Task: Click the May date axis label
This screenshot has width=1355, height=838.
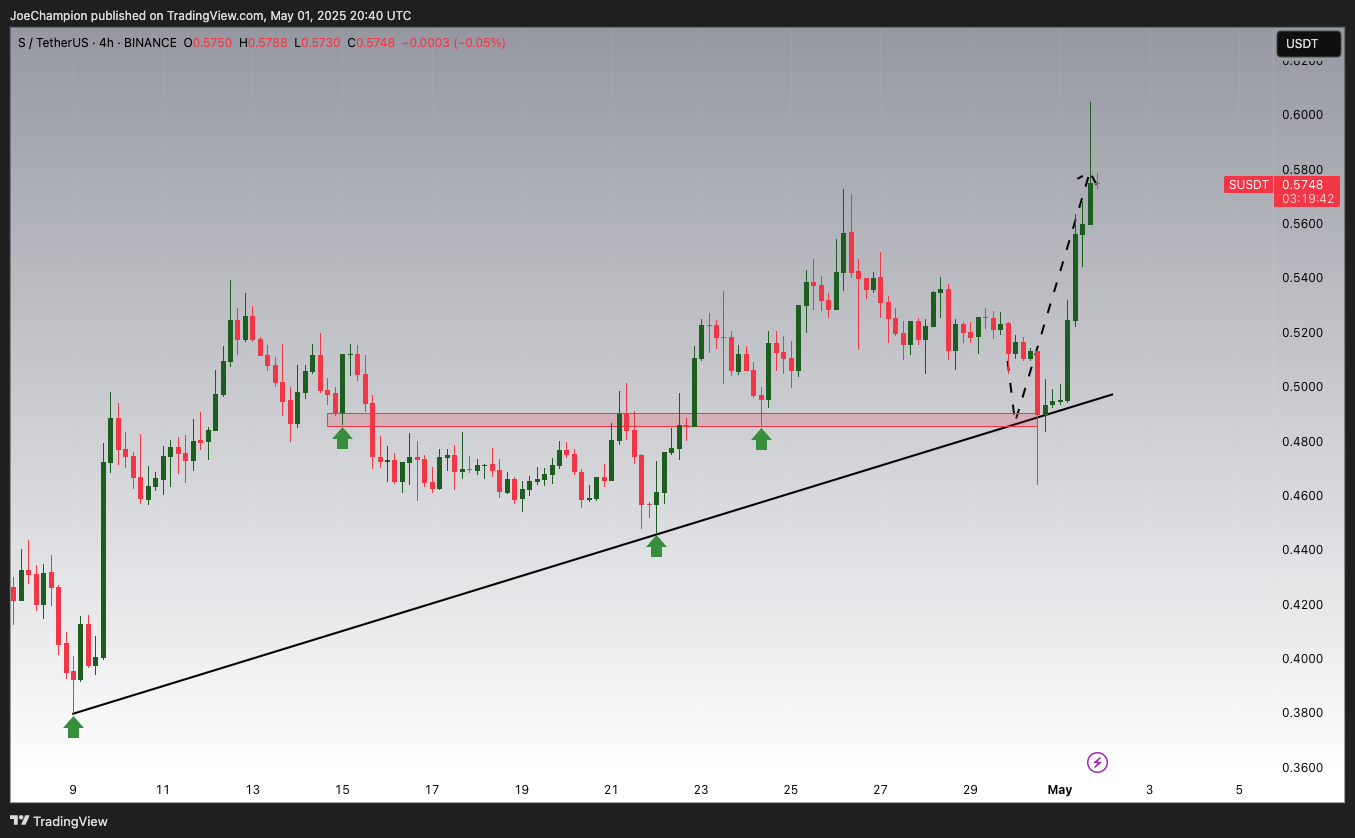Action: [1060, 790]
